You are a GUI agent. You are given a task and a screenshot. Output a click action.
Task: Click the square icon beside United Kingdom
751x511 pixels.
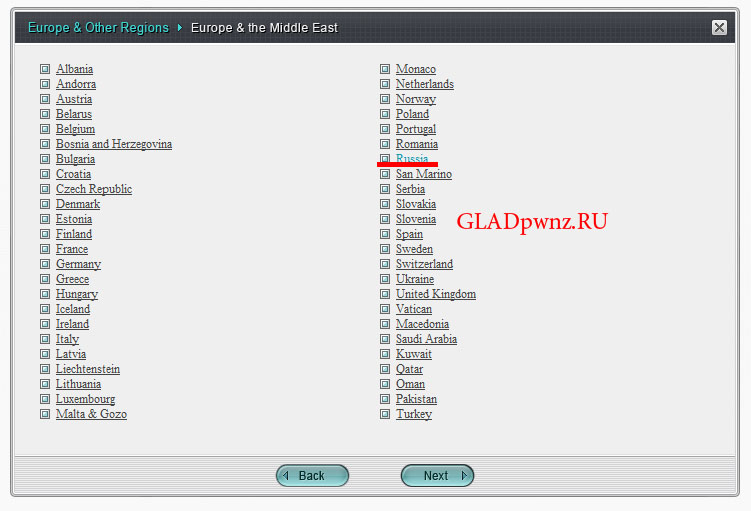pyautogui.click(x=385, y=294)
